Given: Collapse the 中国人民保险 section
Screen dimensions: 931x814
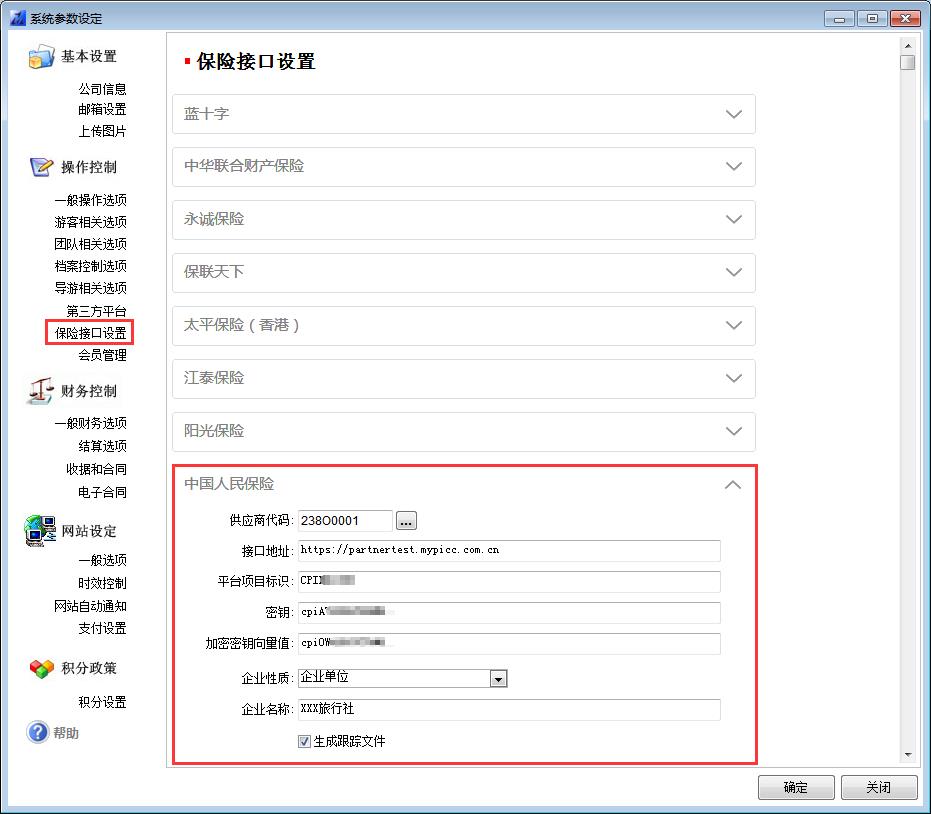Looking at the screenshot, I should pyautogui.click(x=733, y=484).
